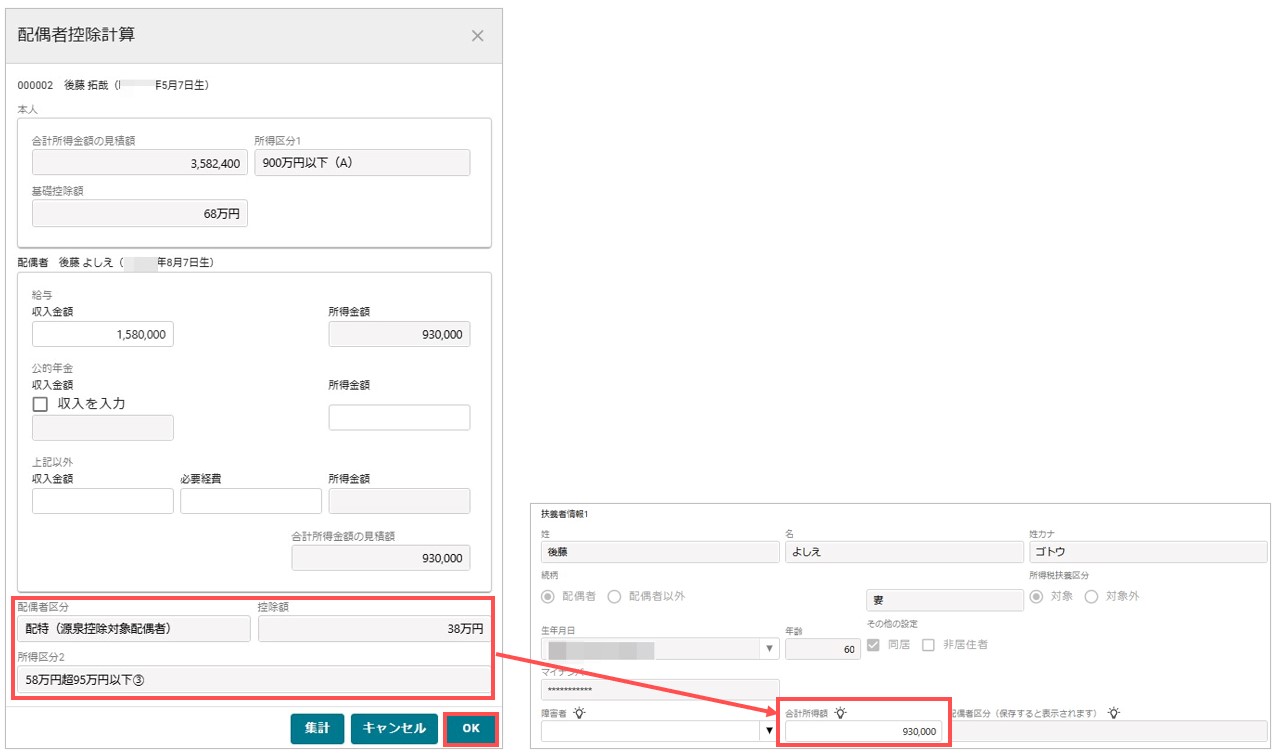Enable the 収入を入力 checkbox for pension income
The image size is (1278, 755).
coord(40,403)
